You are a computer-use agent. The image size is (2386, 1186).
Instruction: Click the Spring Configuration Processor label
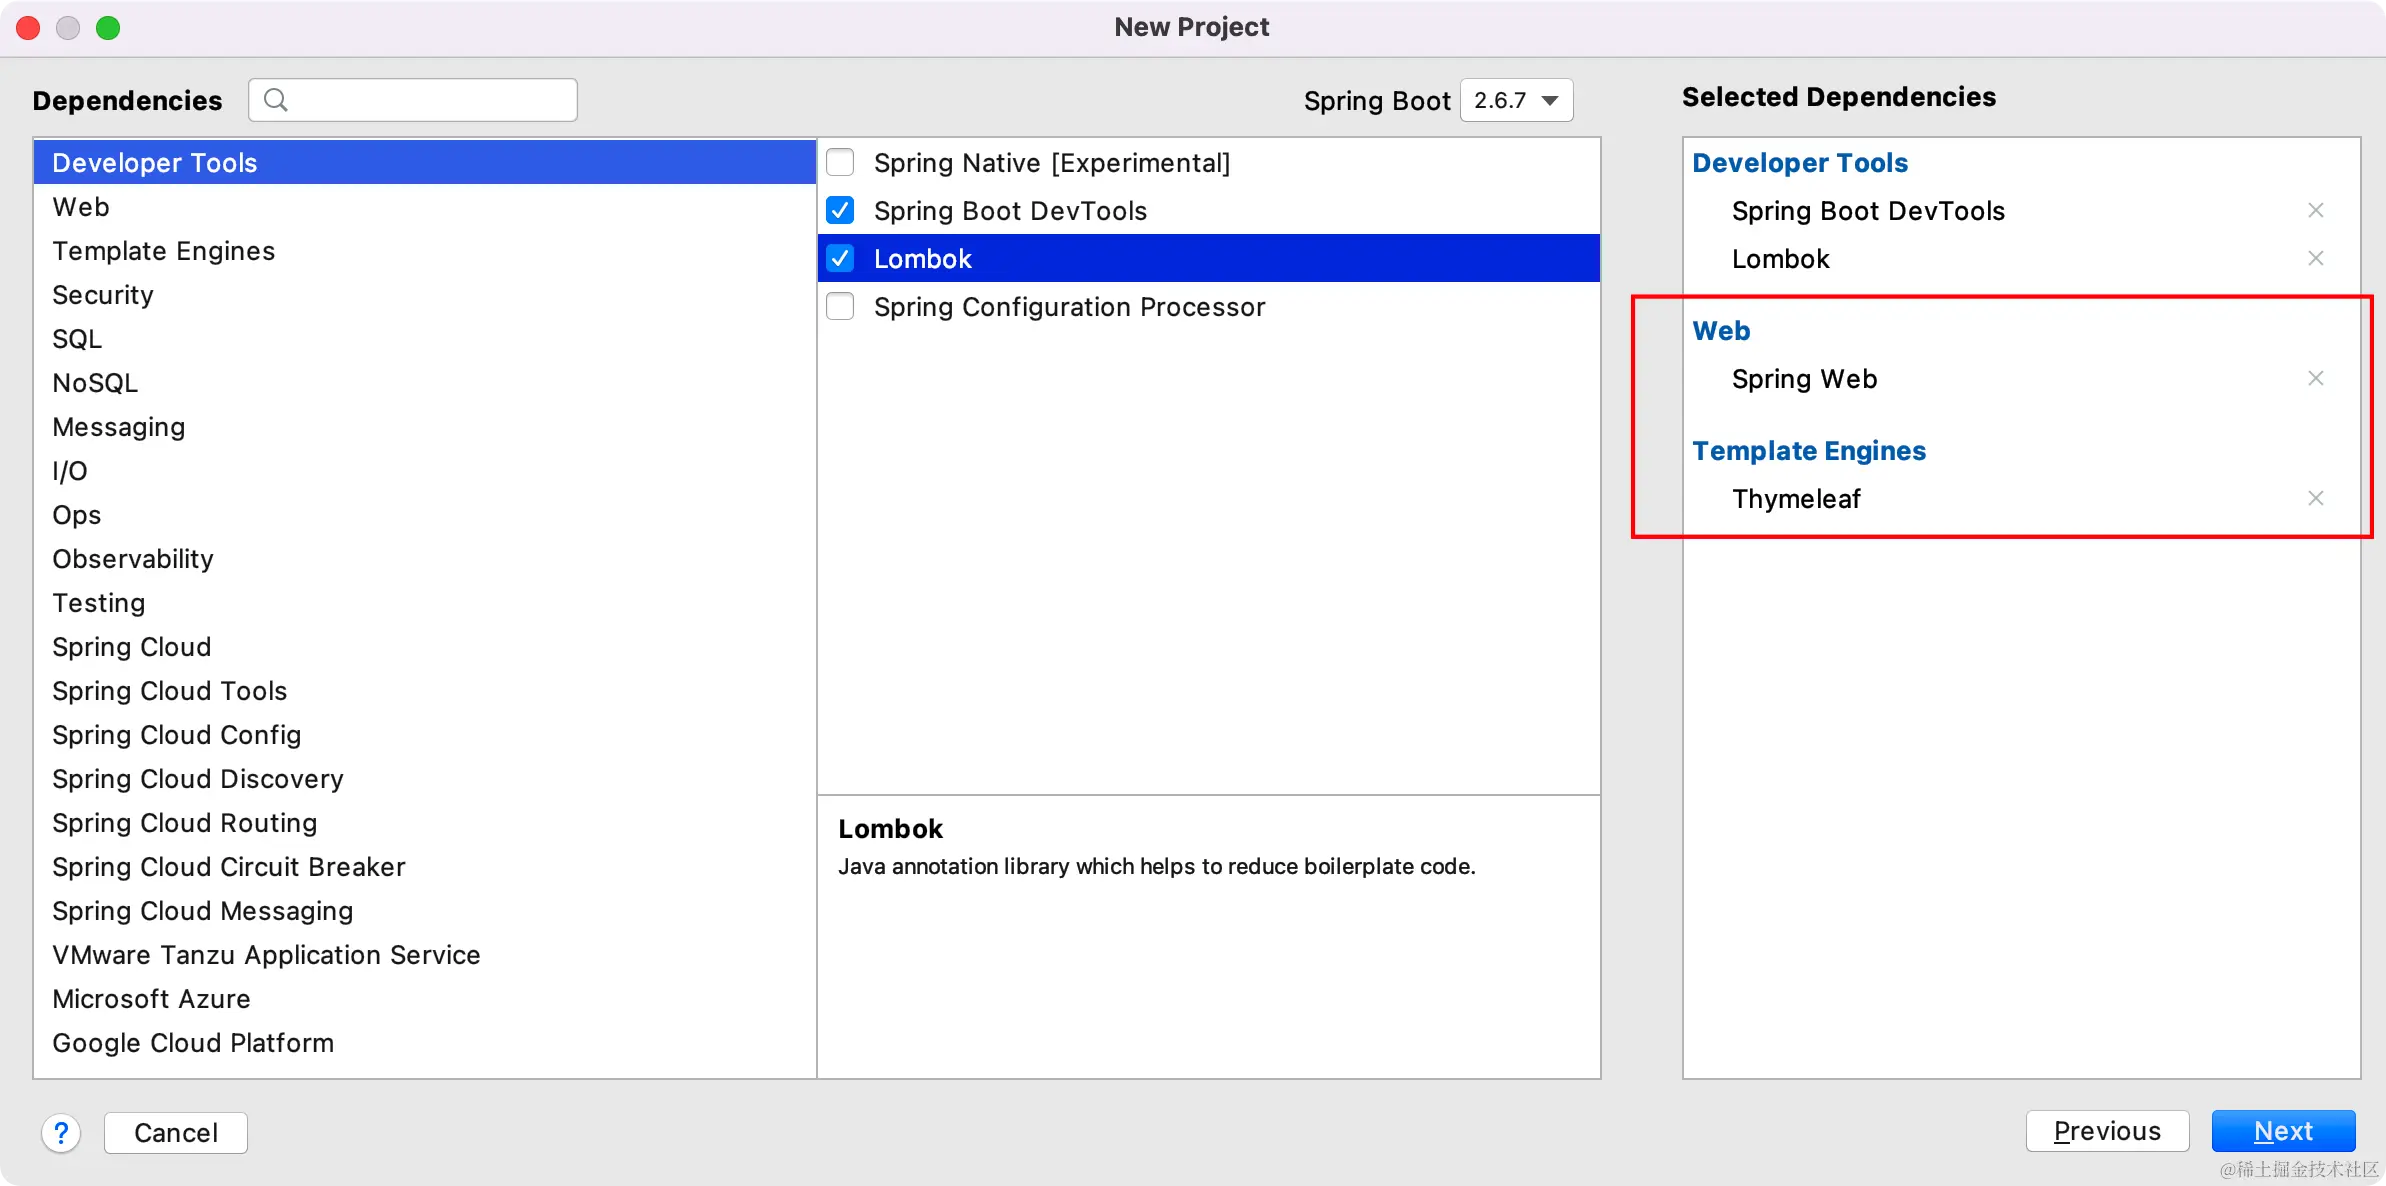click(1069, 307)
